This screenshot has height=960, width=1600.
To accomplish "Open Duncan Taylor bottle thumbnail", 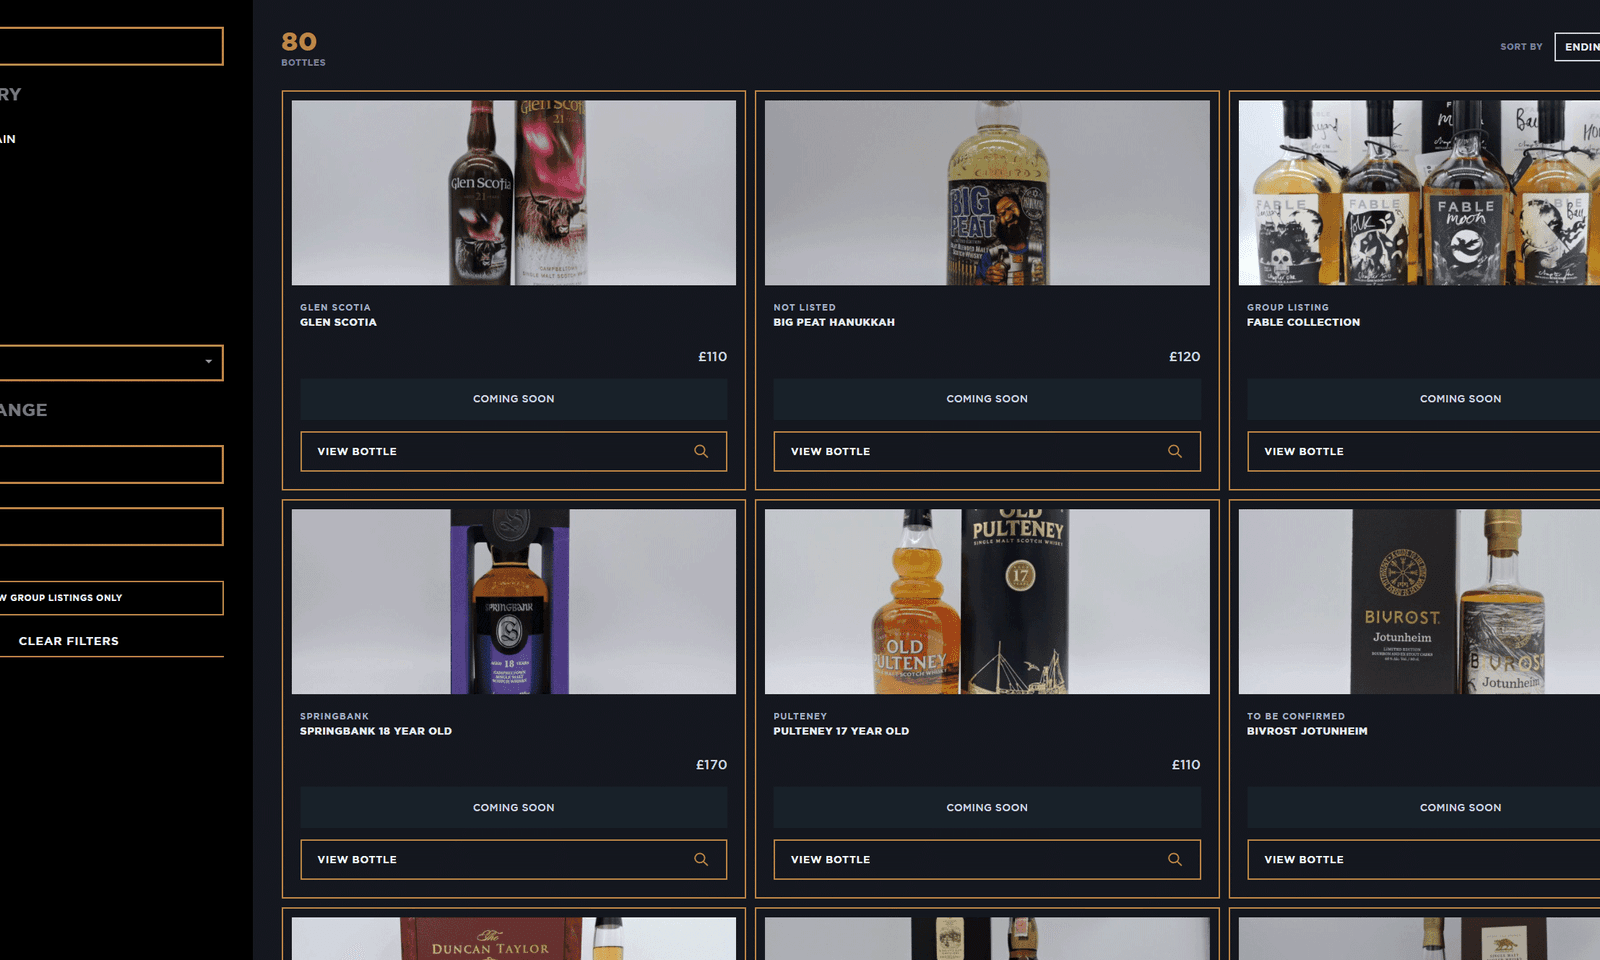I will click(x=514, y=938).
